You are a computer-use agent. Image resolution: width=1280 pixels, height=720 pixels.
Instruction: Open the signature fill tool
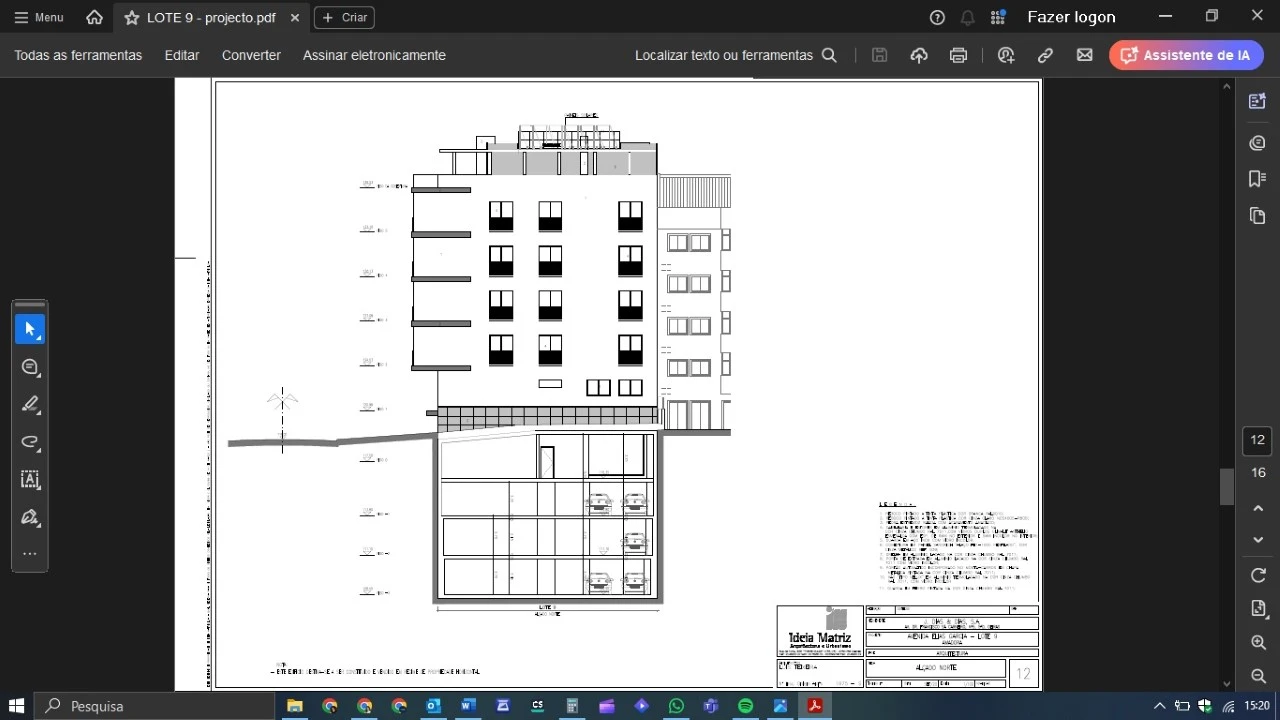click(x=30, y=517)
